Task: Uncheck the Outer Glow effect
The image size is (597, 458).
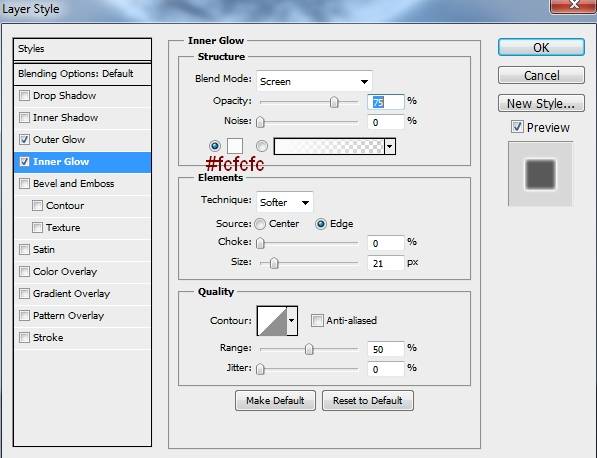Action: point(24,139)
